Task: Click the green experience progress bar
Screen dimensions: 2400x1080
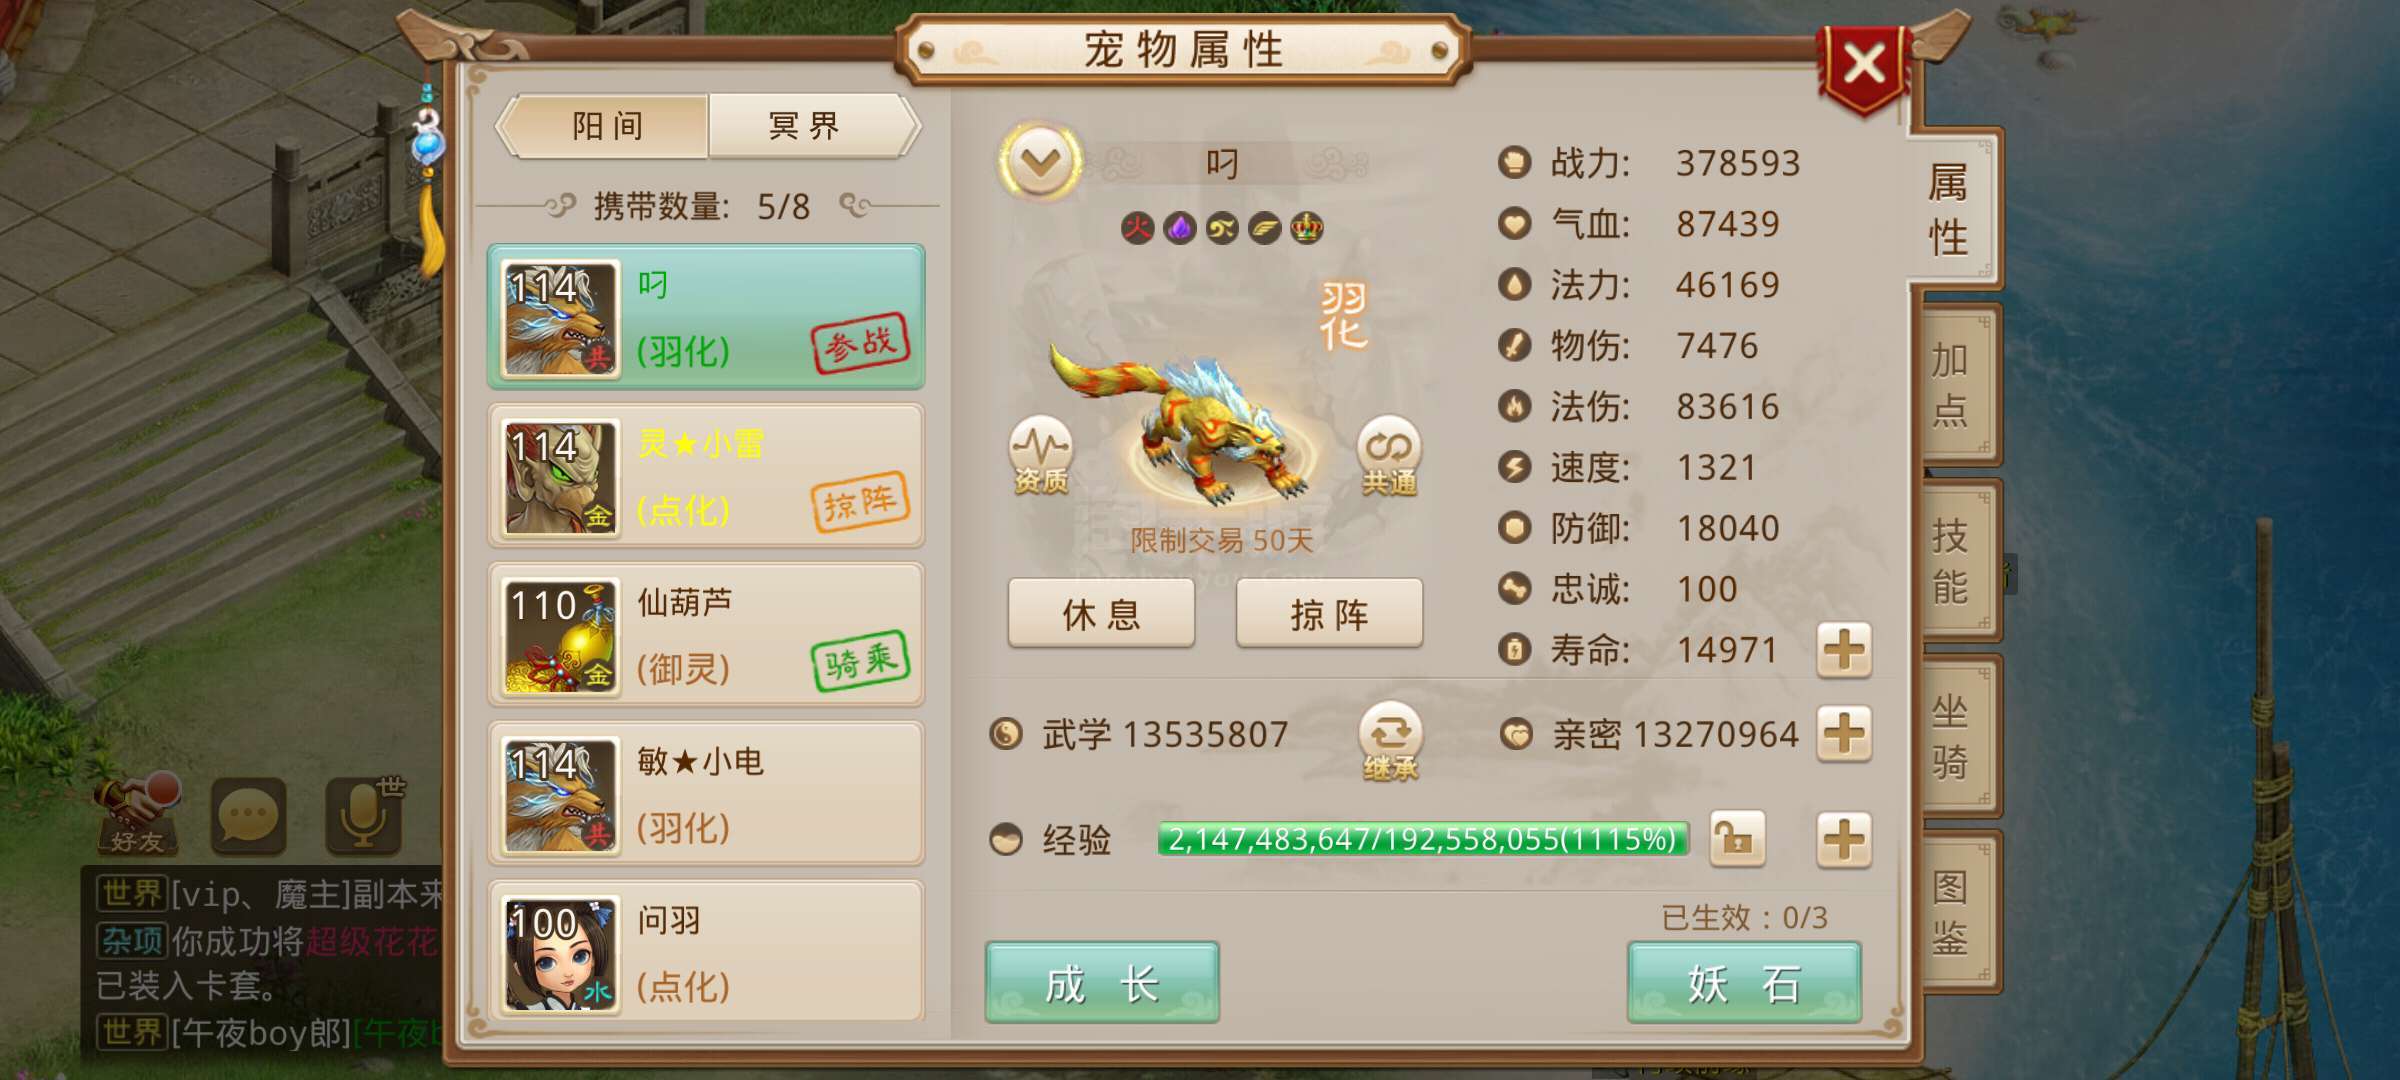Action: click(1422, 839)
